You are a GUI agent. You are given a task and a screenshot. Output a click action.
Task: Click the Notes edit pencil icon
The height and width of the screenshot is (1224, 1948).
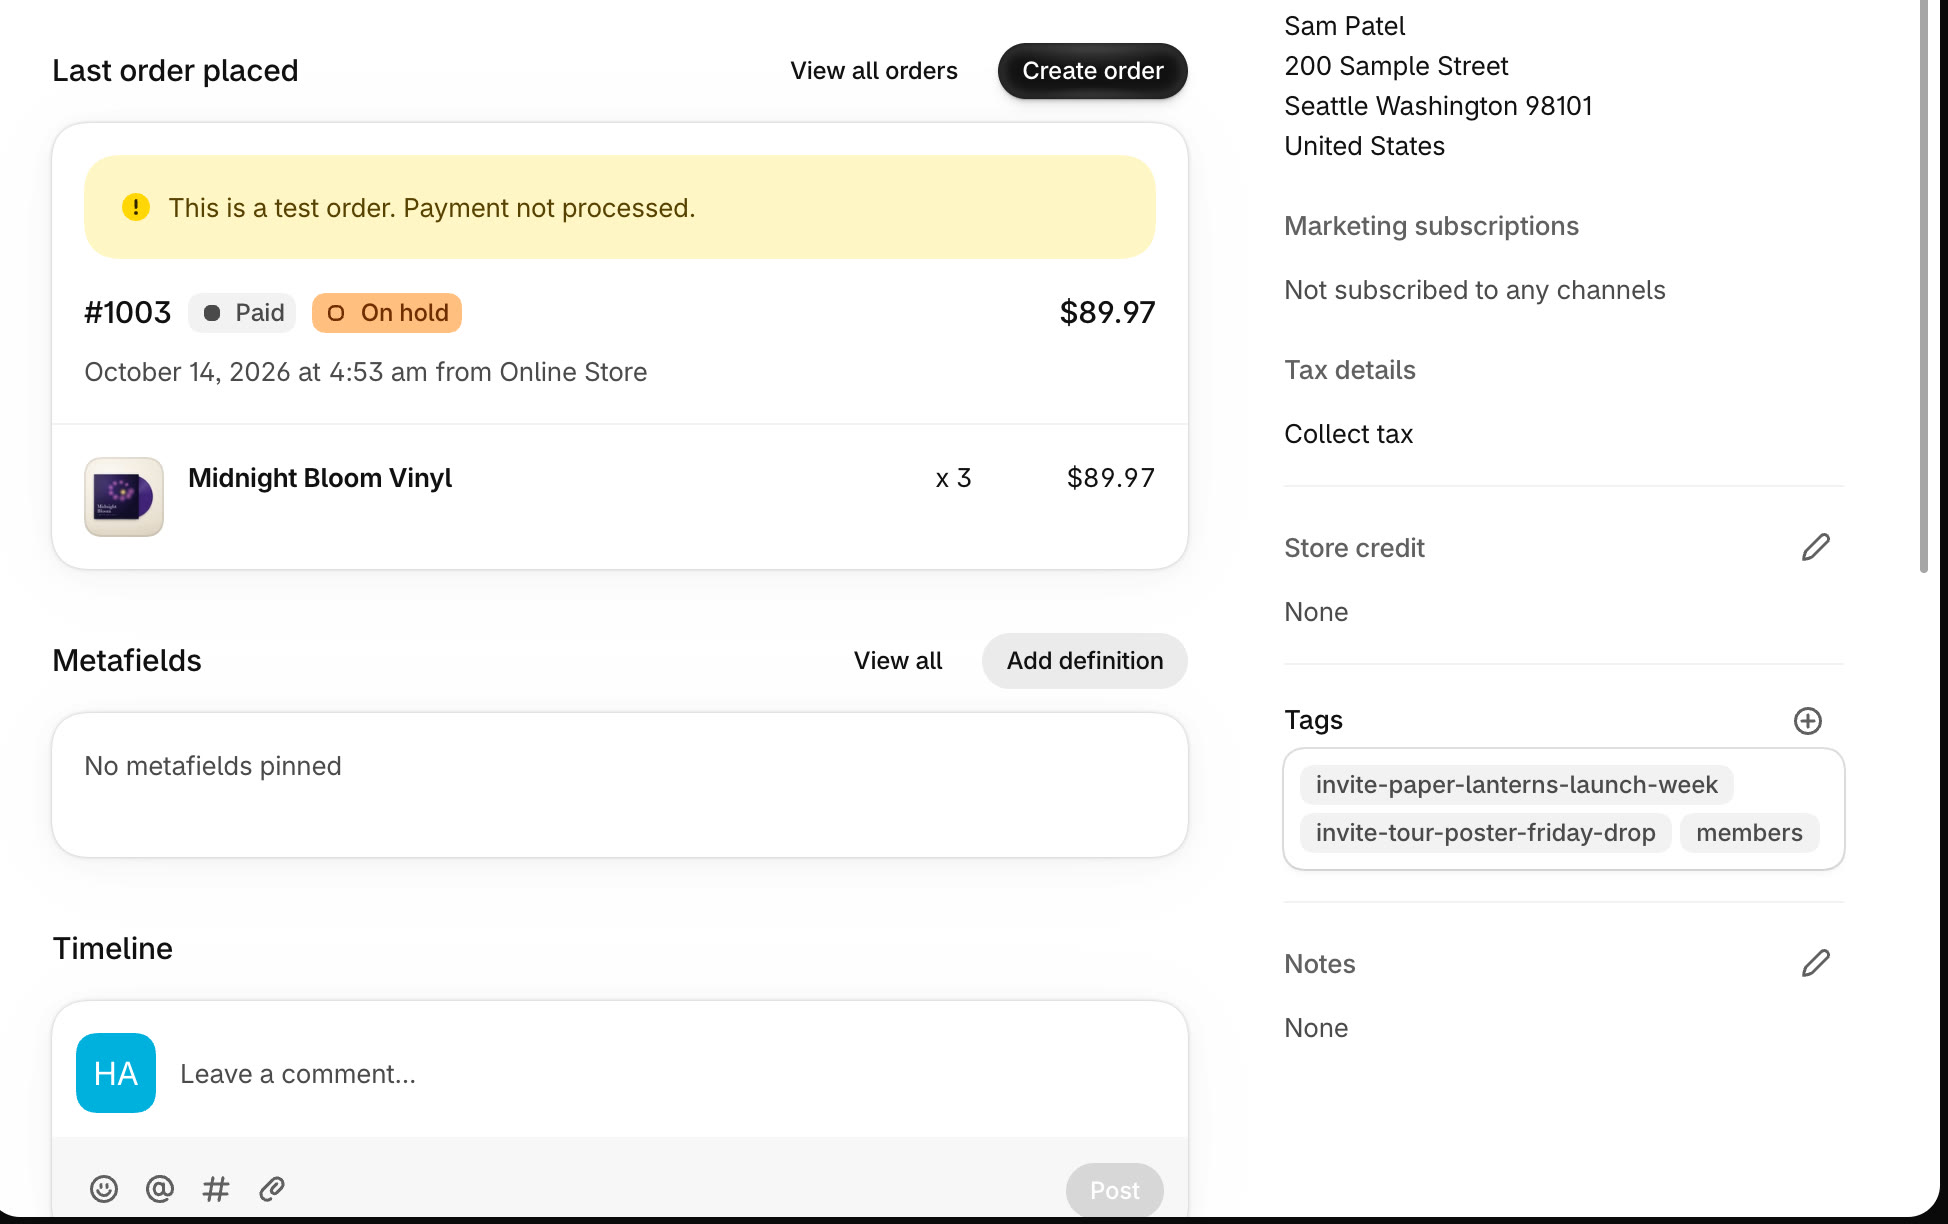[x=1815, y=963]
